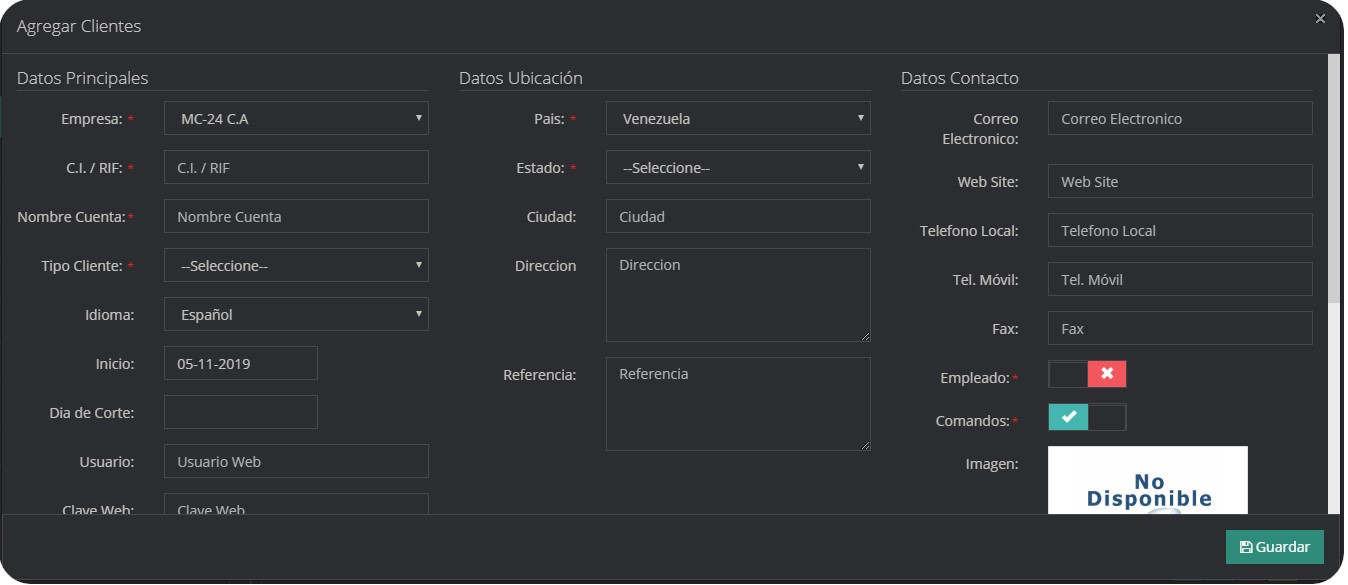Focus the Usuario Web input
This screenshot has width=1348, height=585.
click(296, 462)
